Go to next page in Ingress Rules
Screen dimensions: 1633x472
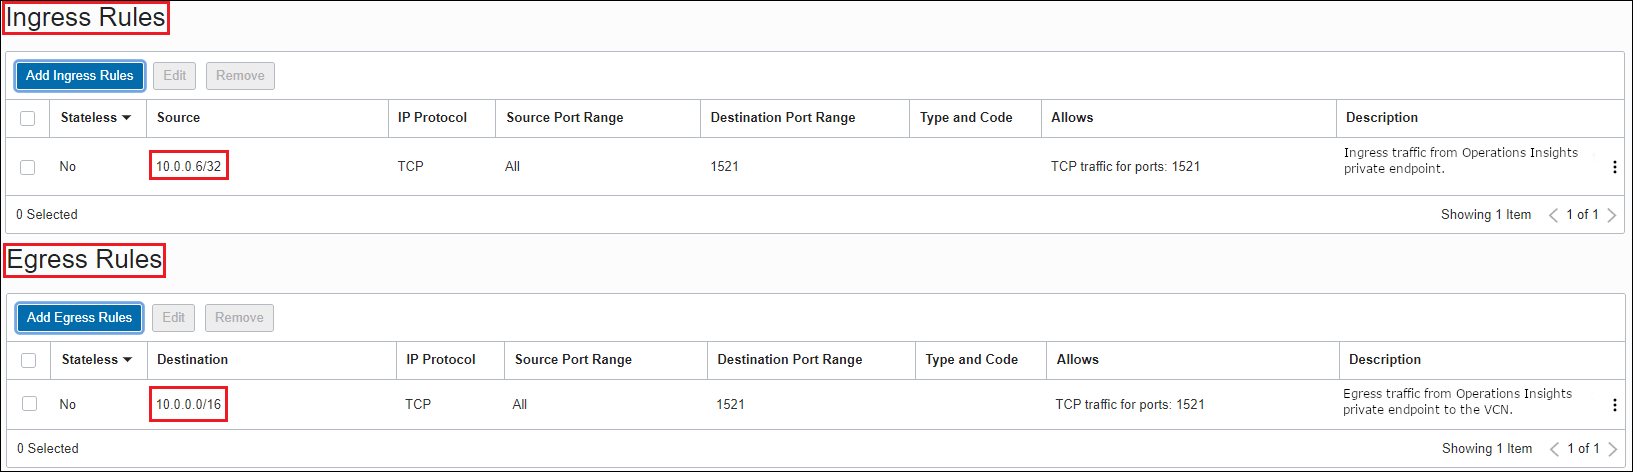click(x=1611, y=215)
